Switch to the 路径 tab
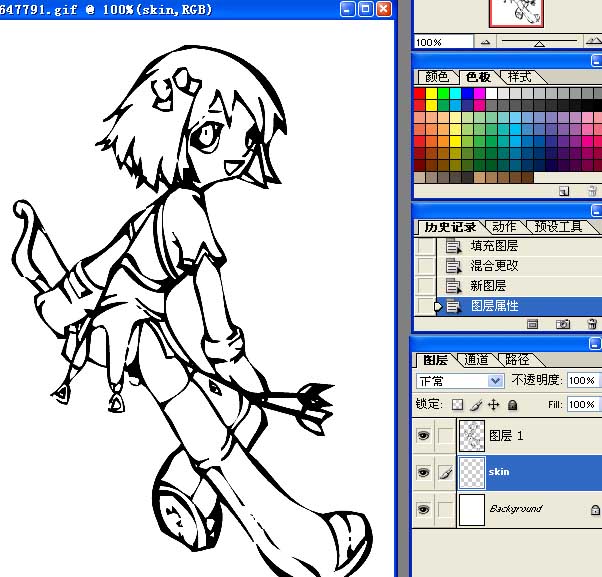The height and width of the screenshot is (577, 602). tap(517, 360)
